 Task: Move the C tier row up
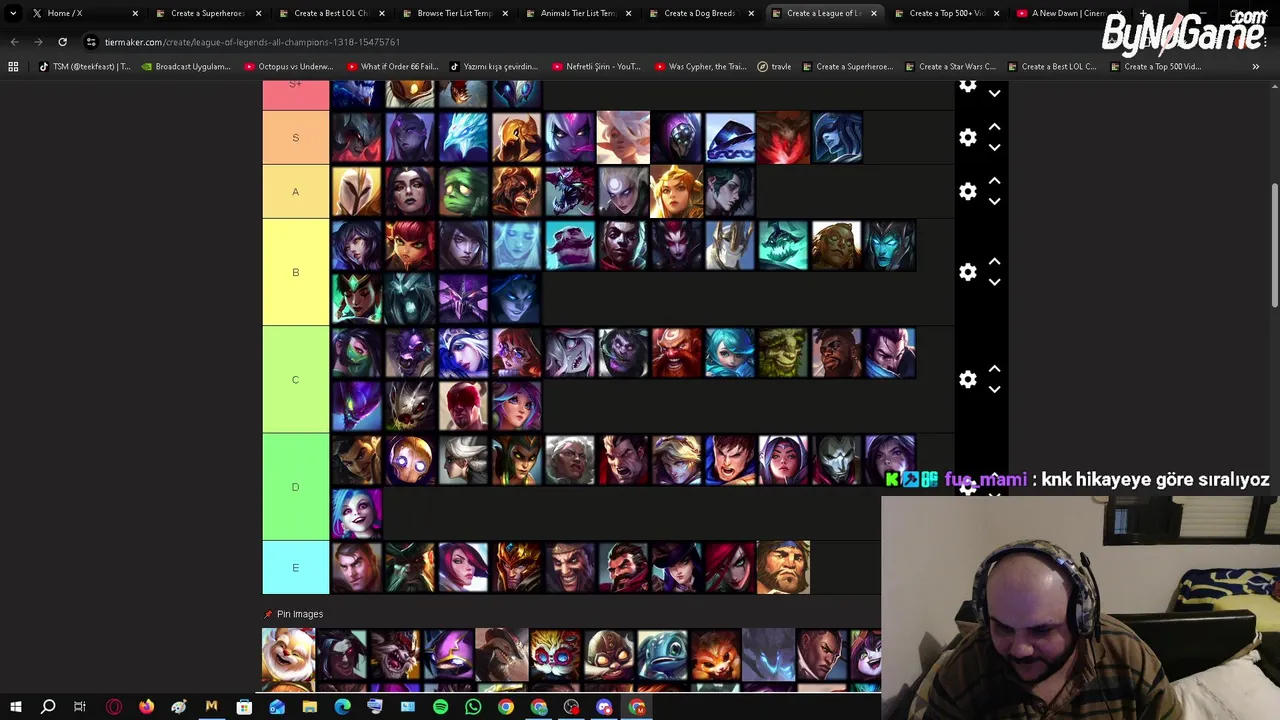[994, 369]
